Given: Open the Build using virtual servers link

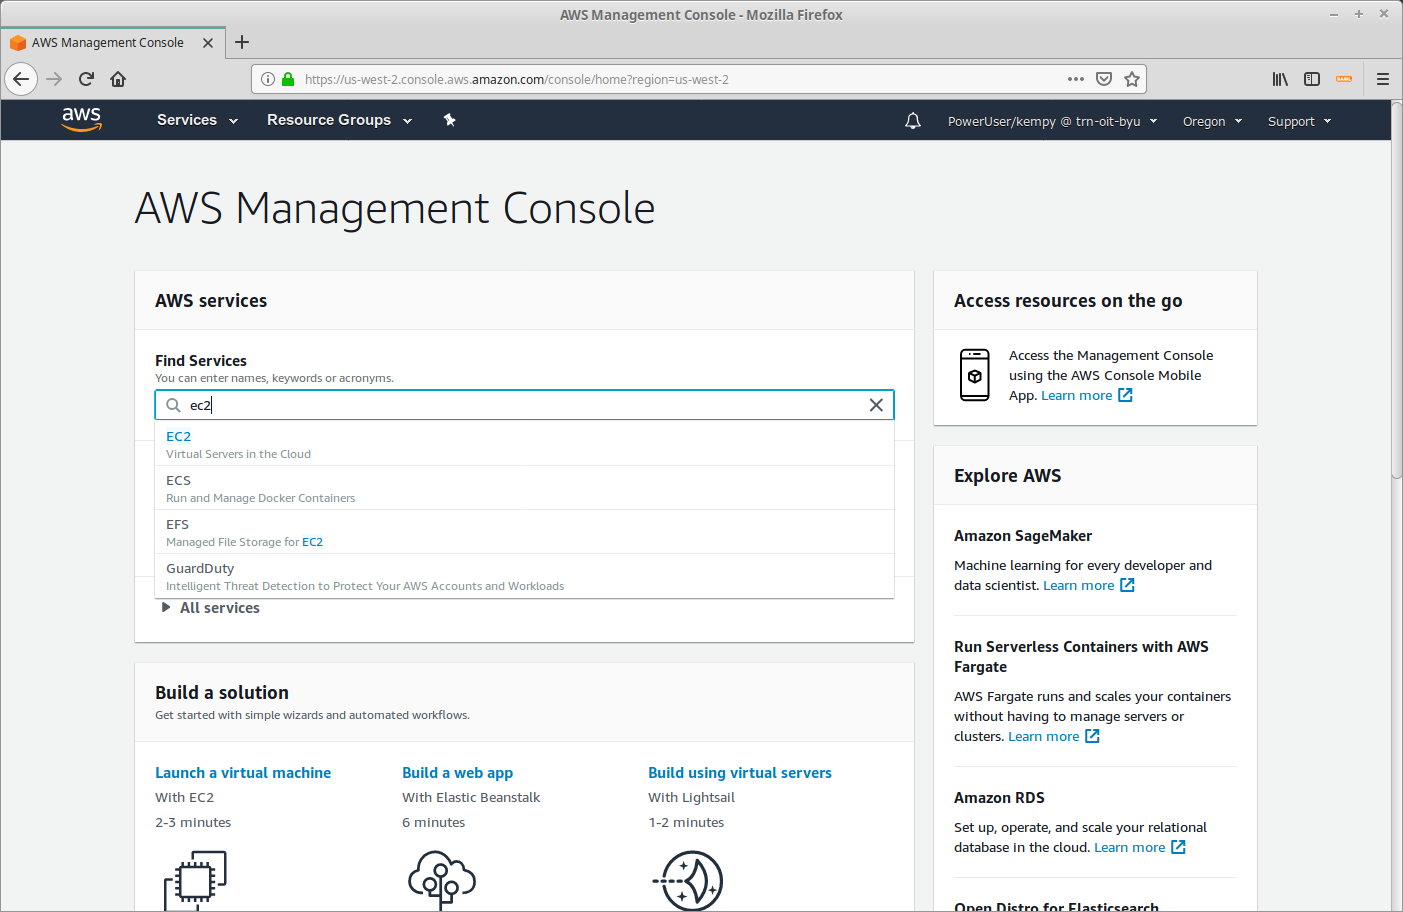Looking at the screenshot, I should click(740, 773).
